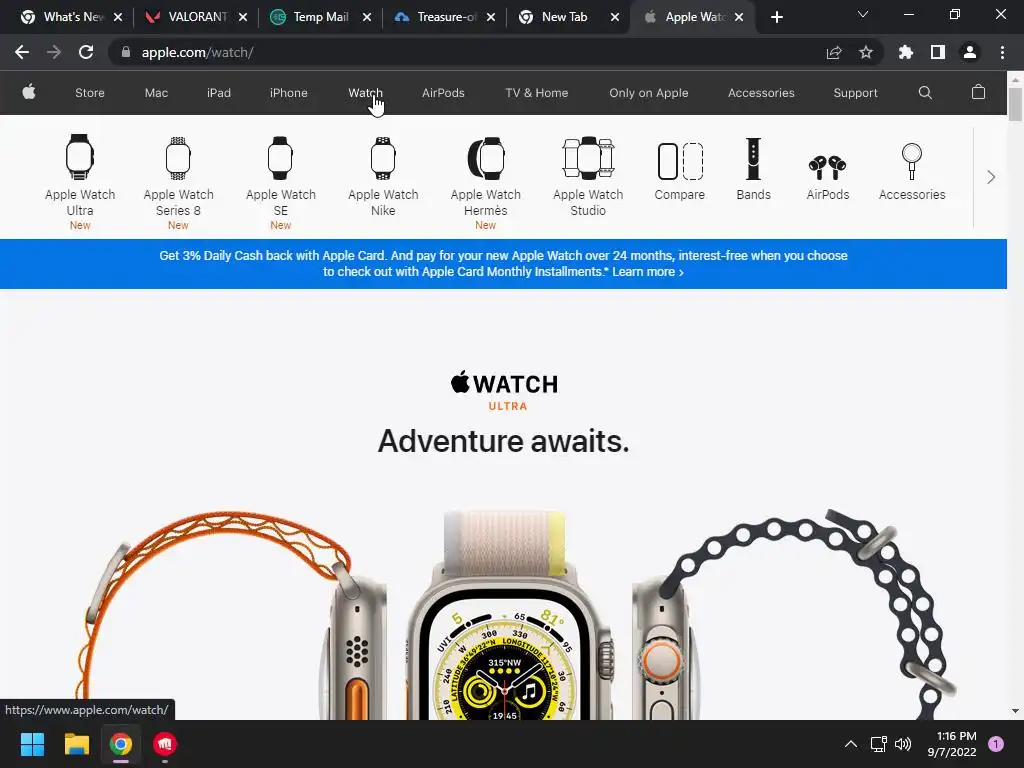Open the Compare watches icon
Screen dimensions: 1024x768
pos(679,161)
